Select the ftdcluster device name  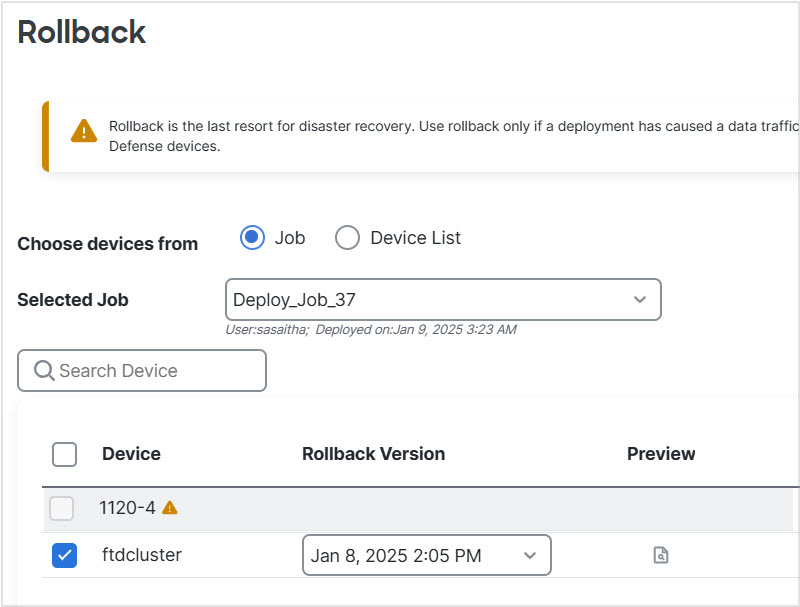click(142, 555)
